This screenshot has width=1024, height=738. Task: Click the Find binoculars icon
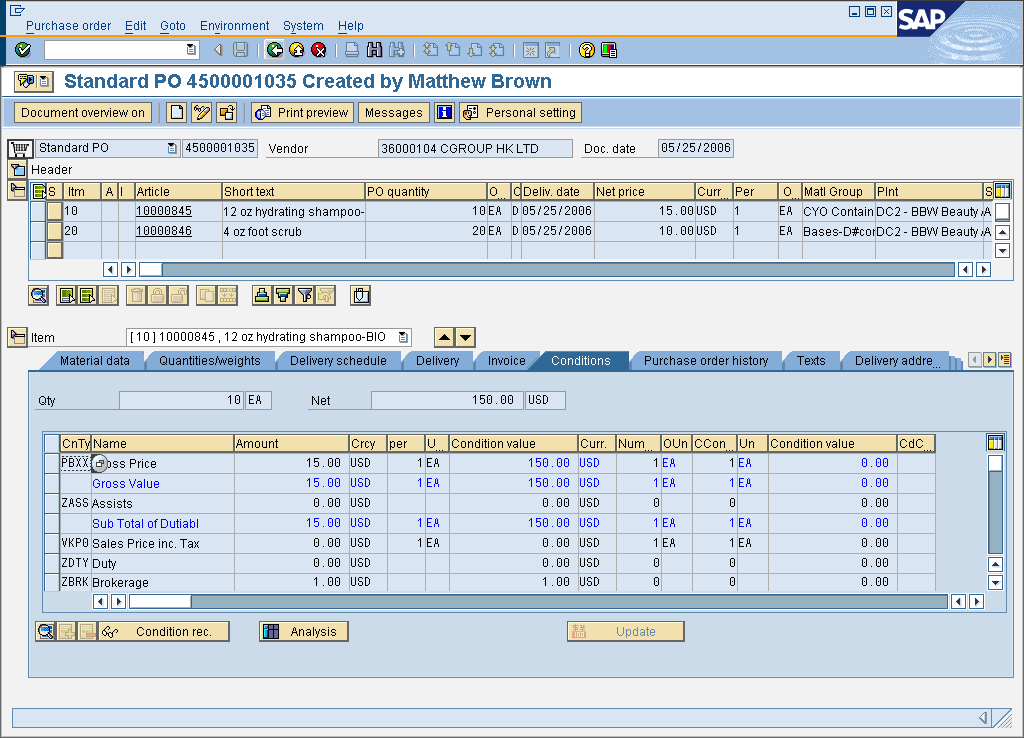pyautogui.click(x=374, y=50)
